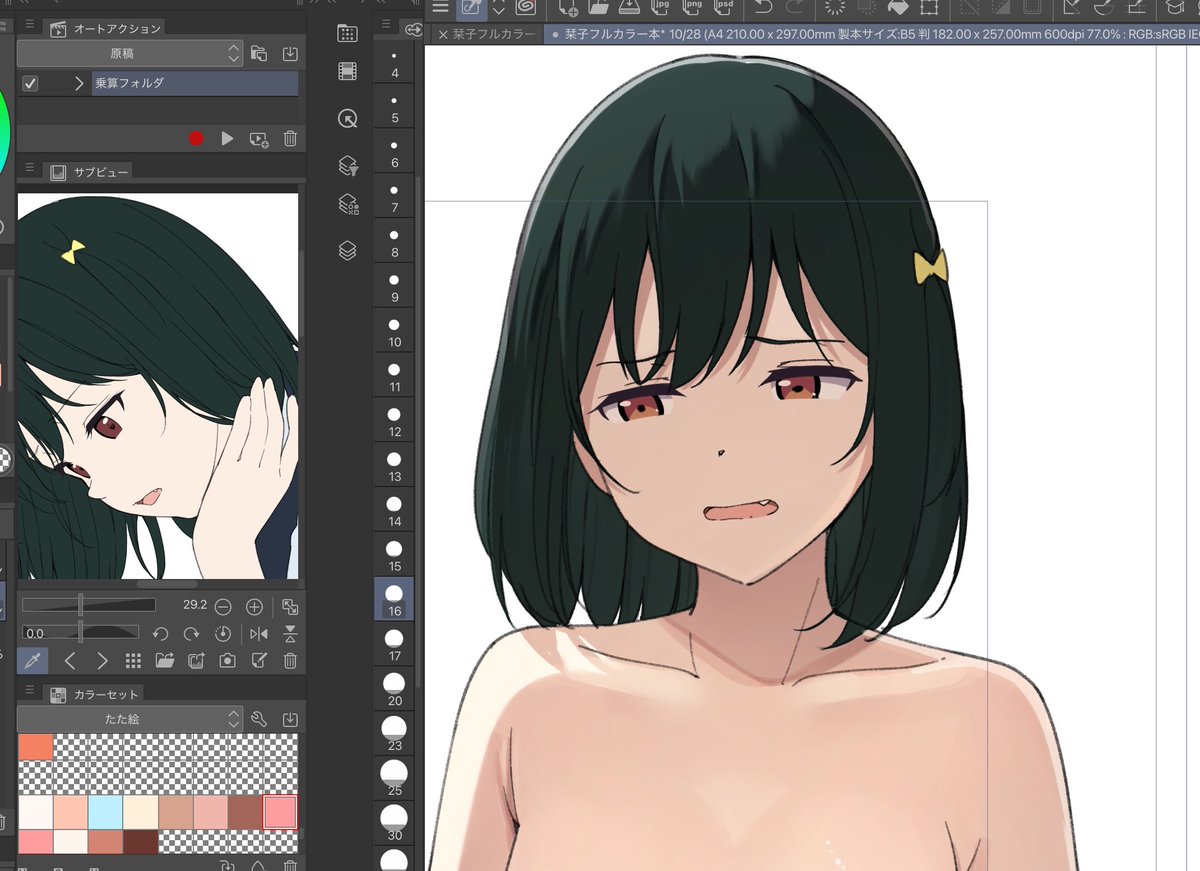Close the 栞子フルカラー document tab
Viewport: 1200px width, 871px height.
(x=444, y=34)
